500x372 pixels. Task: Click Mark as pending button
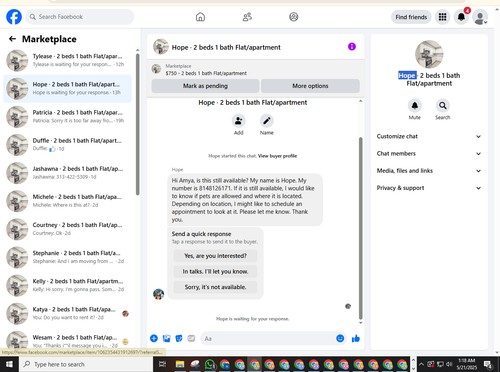pyautogui.click(x=205, y=86)
